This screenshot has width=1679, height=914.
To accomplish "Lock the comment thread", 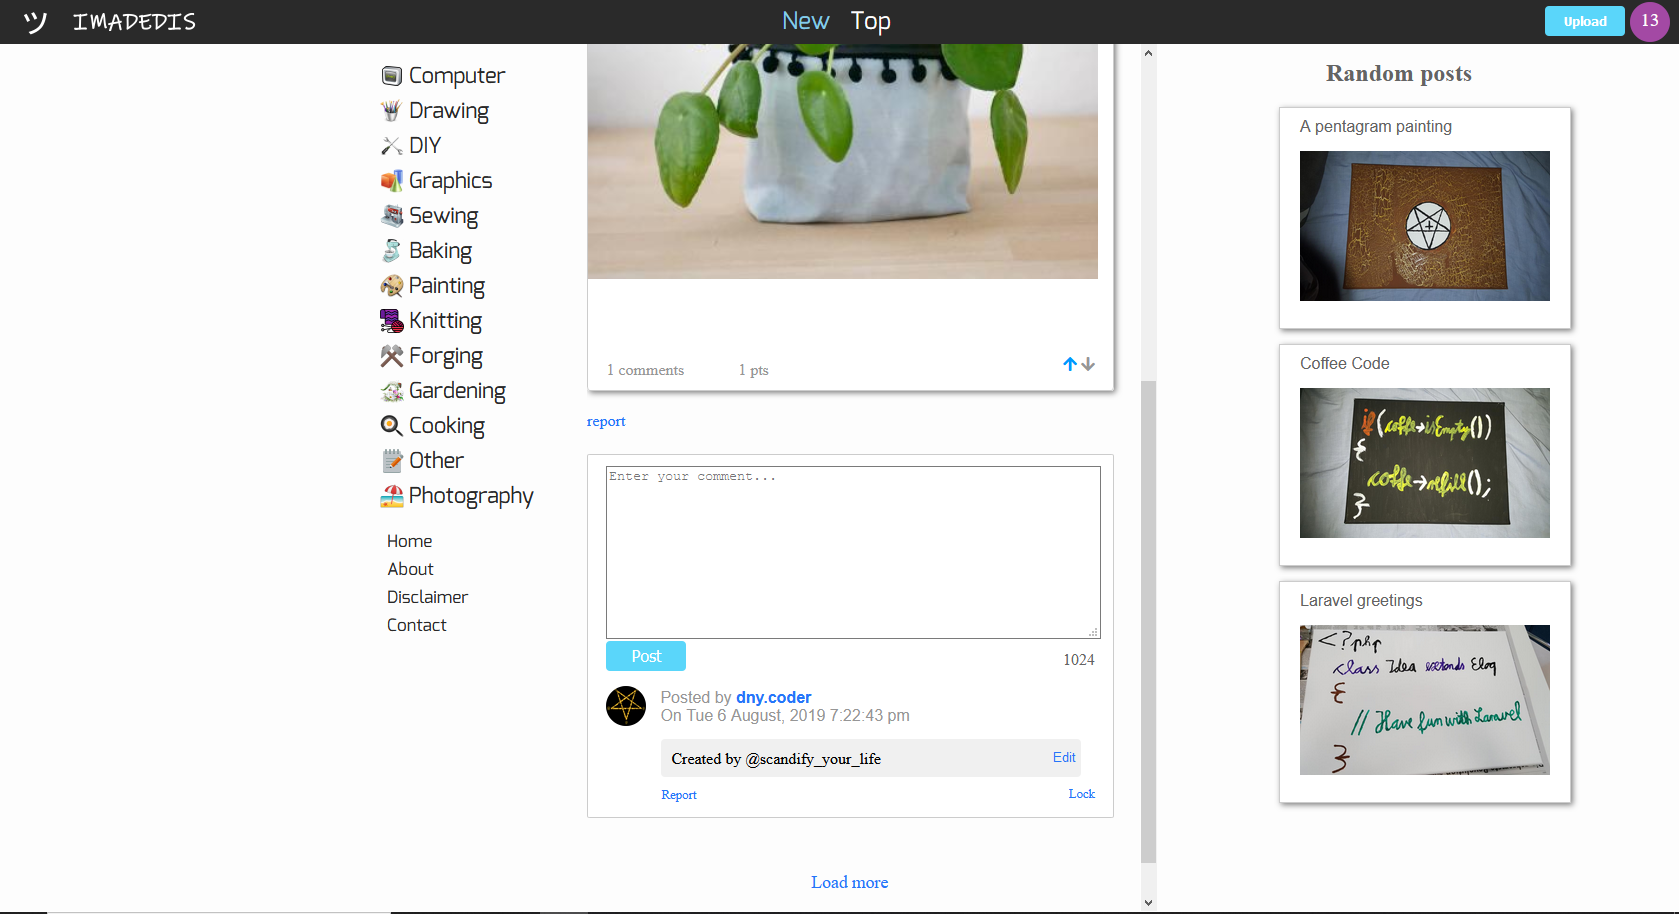I will click(1082, 794).
